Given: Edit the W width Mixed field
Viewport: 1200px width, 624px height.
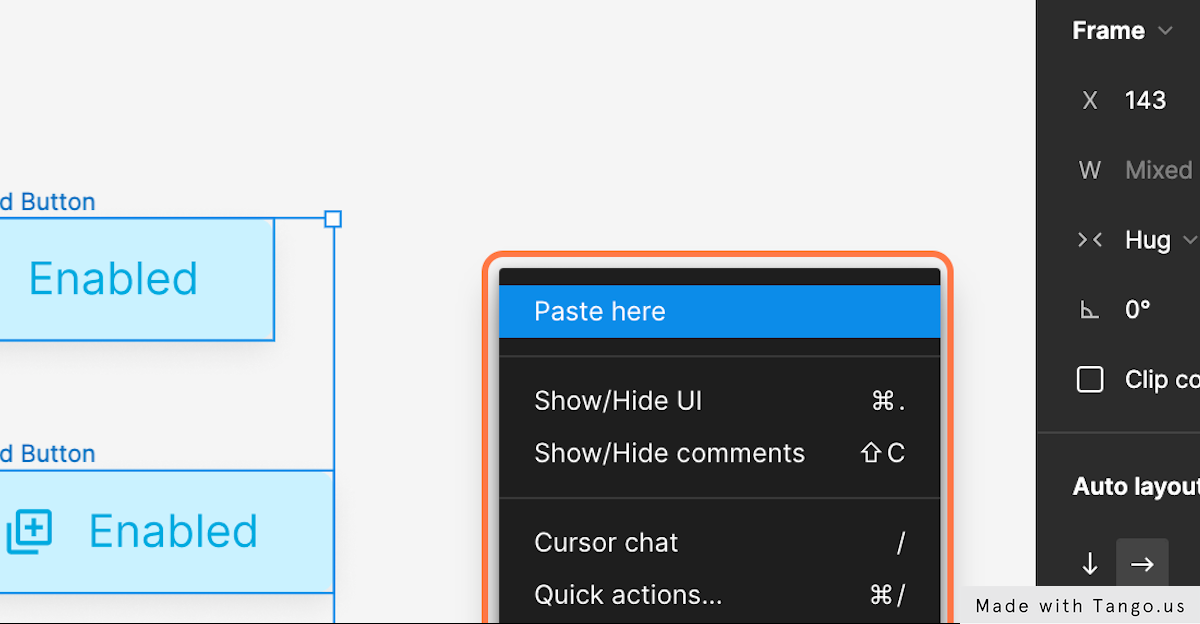Looking at the screenshot, I should coord(1158,170).
